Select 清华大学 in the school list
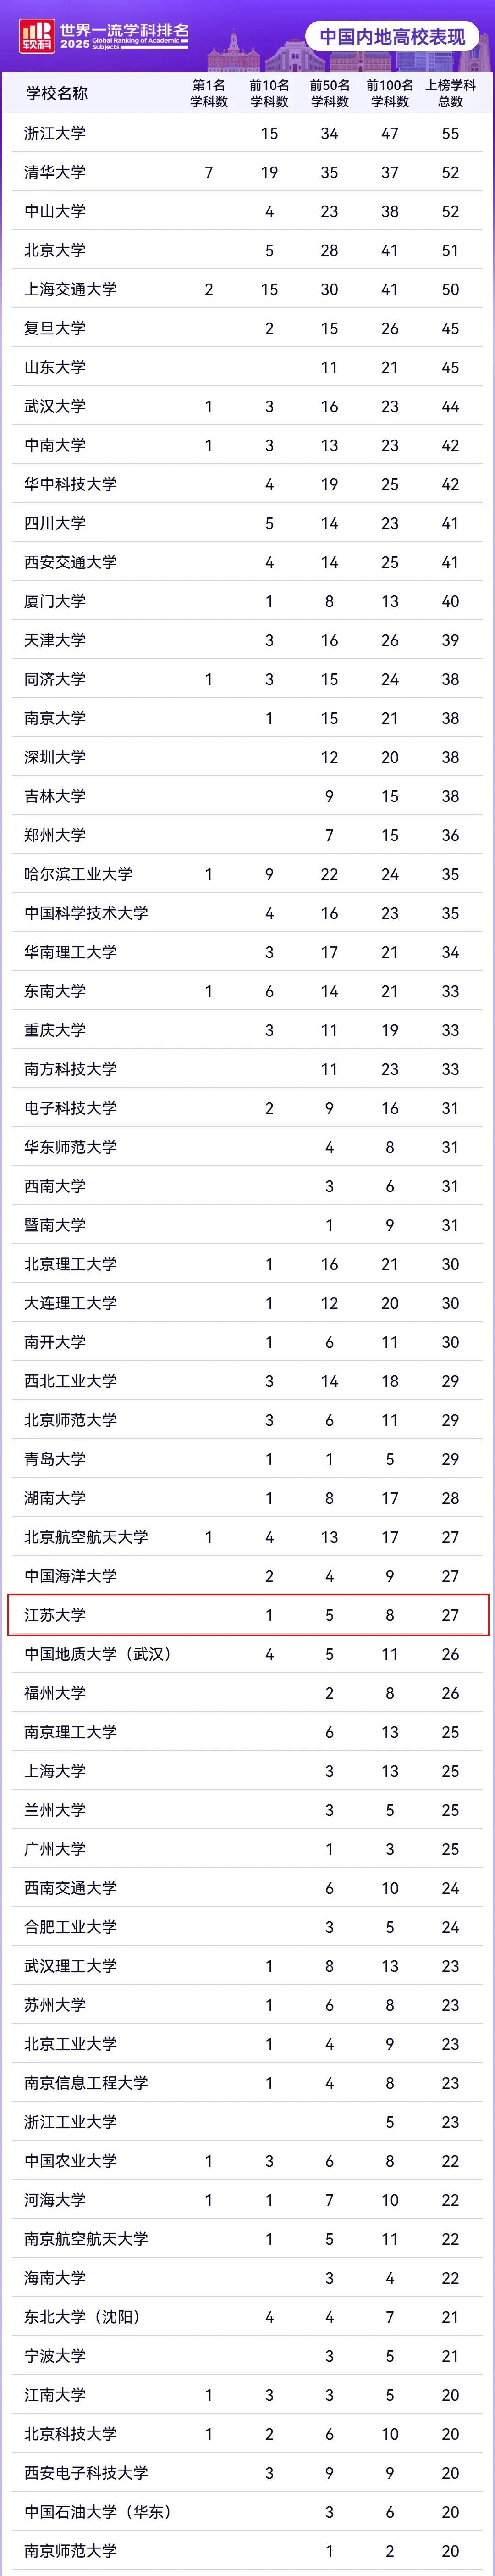This screenshot has width=495, height=2576. pyautogui.click(x=55, y=172)
